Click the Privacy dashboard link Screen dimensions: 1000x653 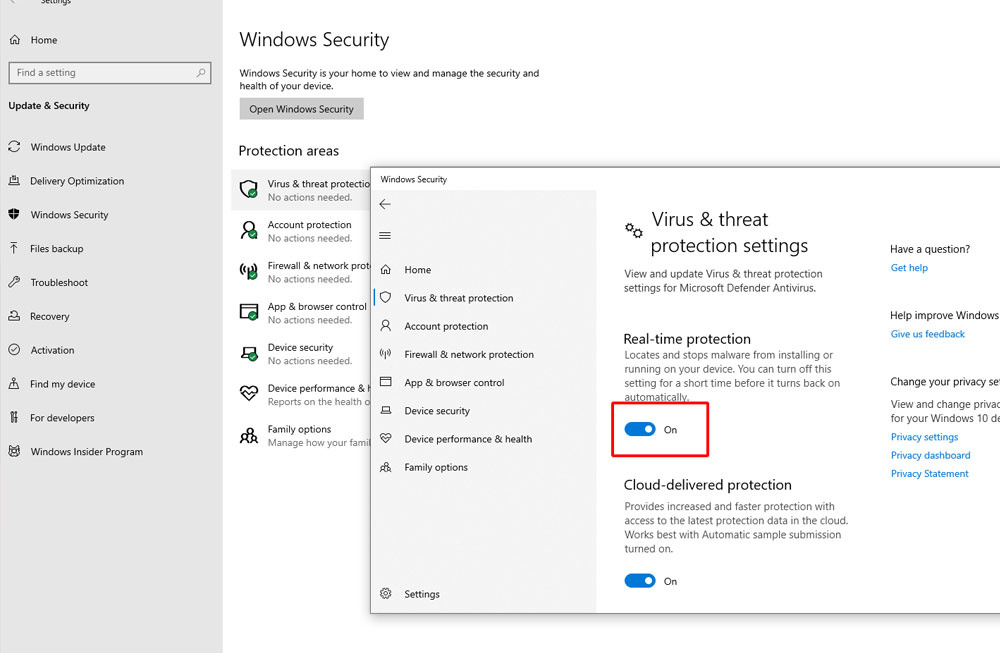click(x=930, y=455)
